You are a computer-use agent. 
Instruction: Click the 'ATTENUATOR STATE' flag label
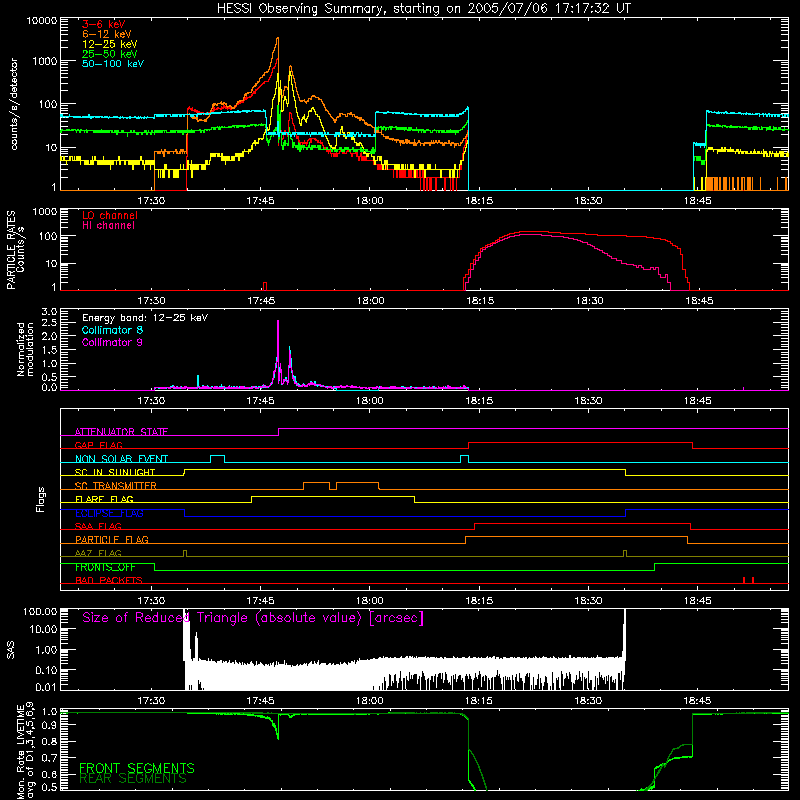pyautogui.click(x=121, y=432)
